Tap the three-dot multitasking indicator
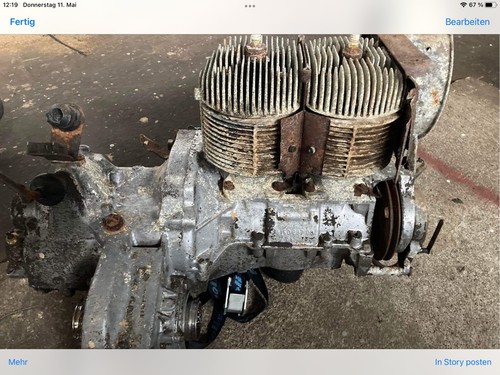This screenshot has width=500, height=375. (x=250, y=6)
